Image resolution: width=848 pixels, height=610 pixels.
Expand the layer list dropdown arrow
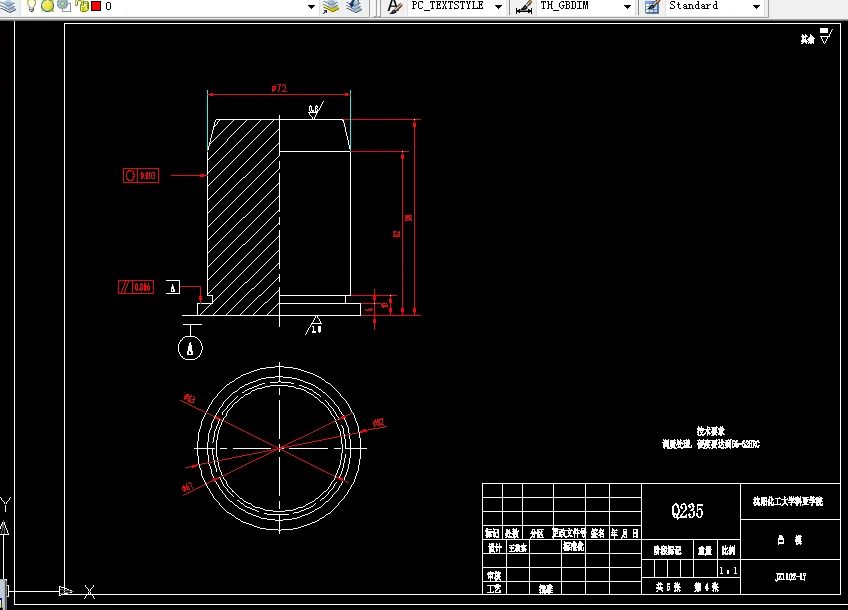tap(311, 6)
